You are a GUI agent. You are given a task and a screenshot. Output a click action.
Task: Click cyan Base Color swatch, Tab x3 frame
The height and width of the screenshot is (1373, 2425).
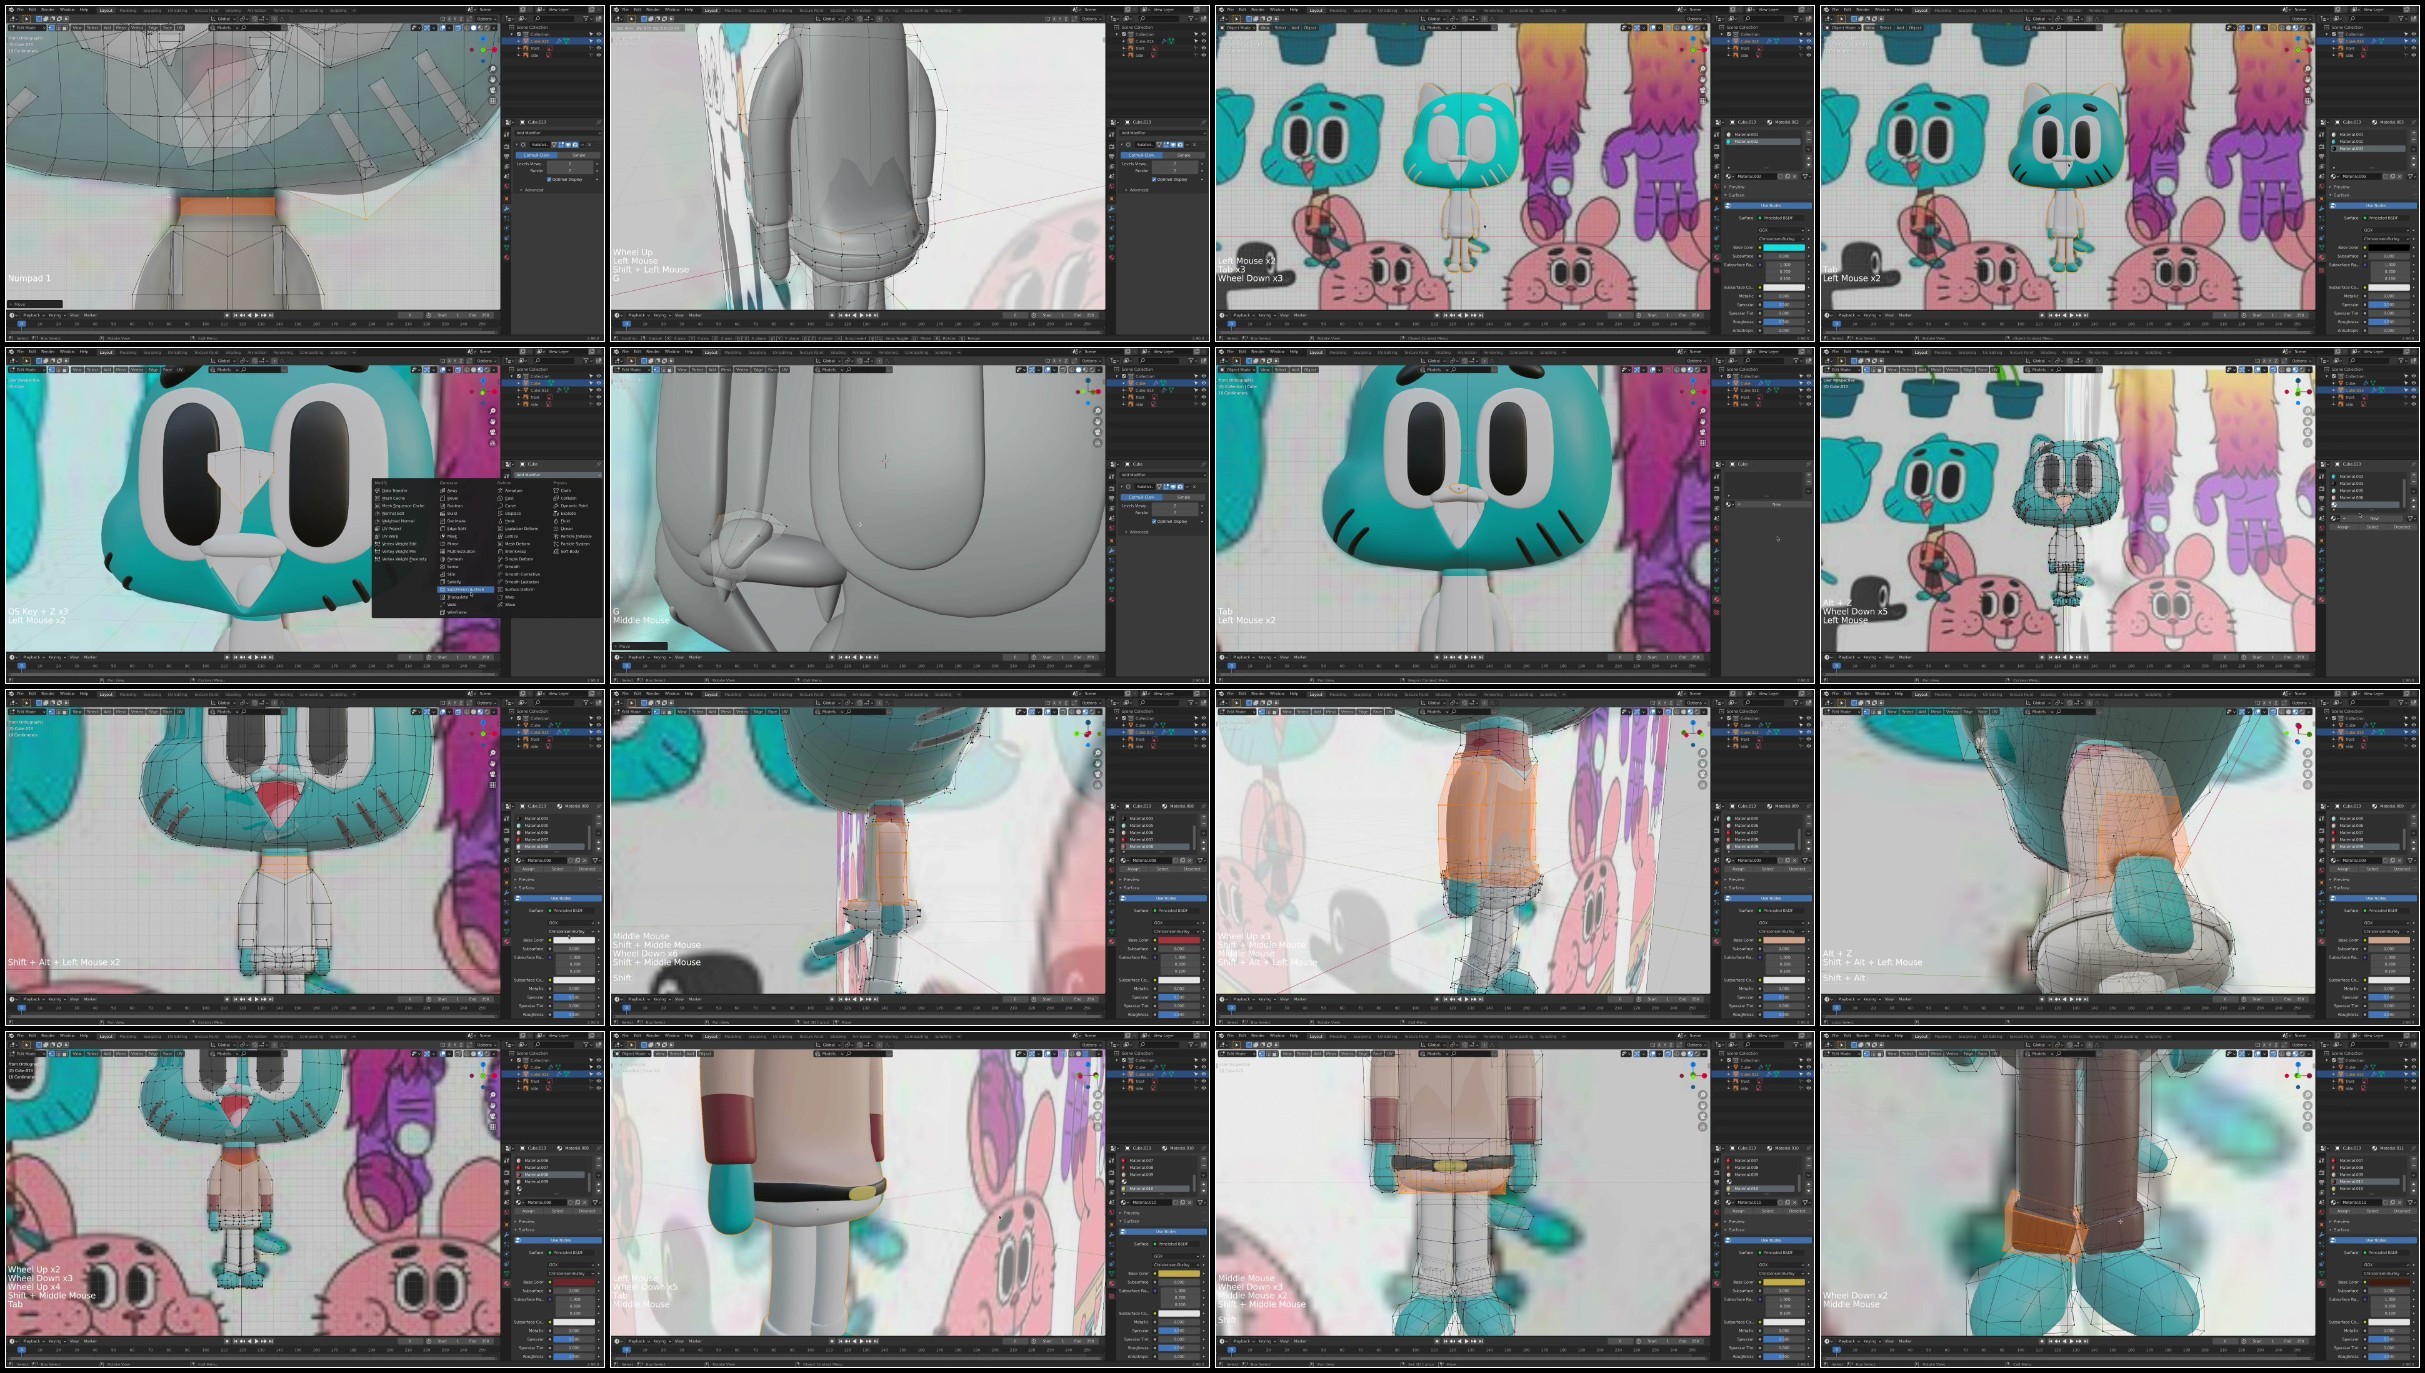pos(1784,248)
